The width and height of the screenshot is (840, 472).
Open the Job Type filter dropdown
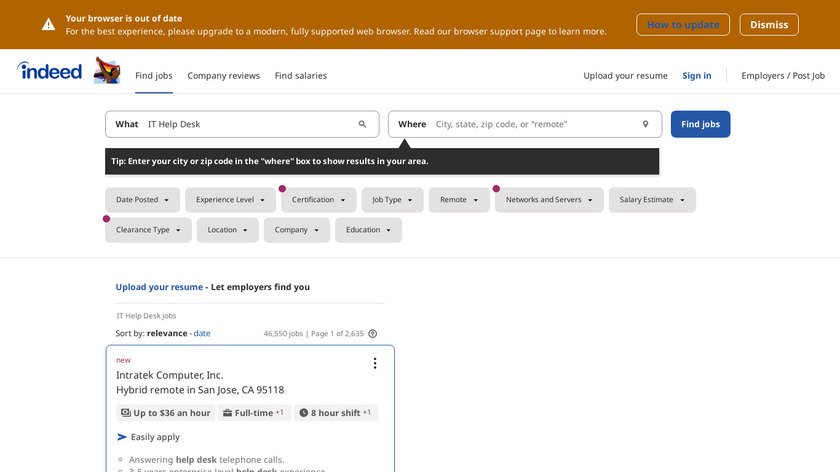coord(392,200)
